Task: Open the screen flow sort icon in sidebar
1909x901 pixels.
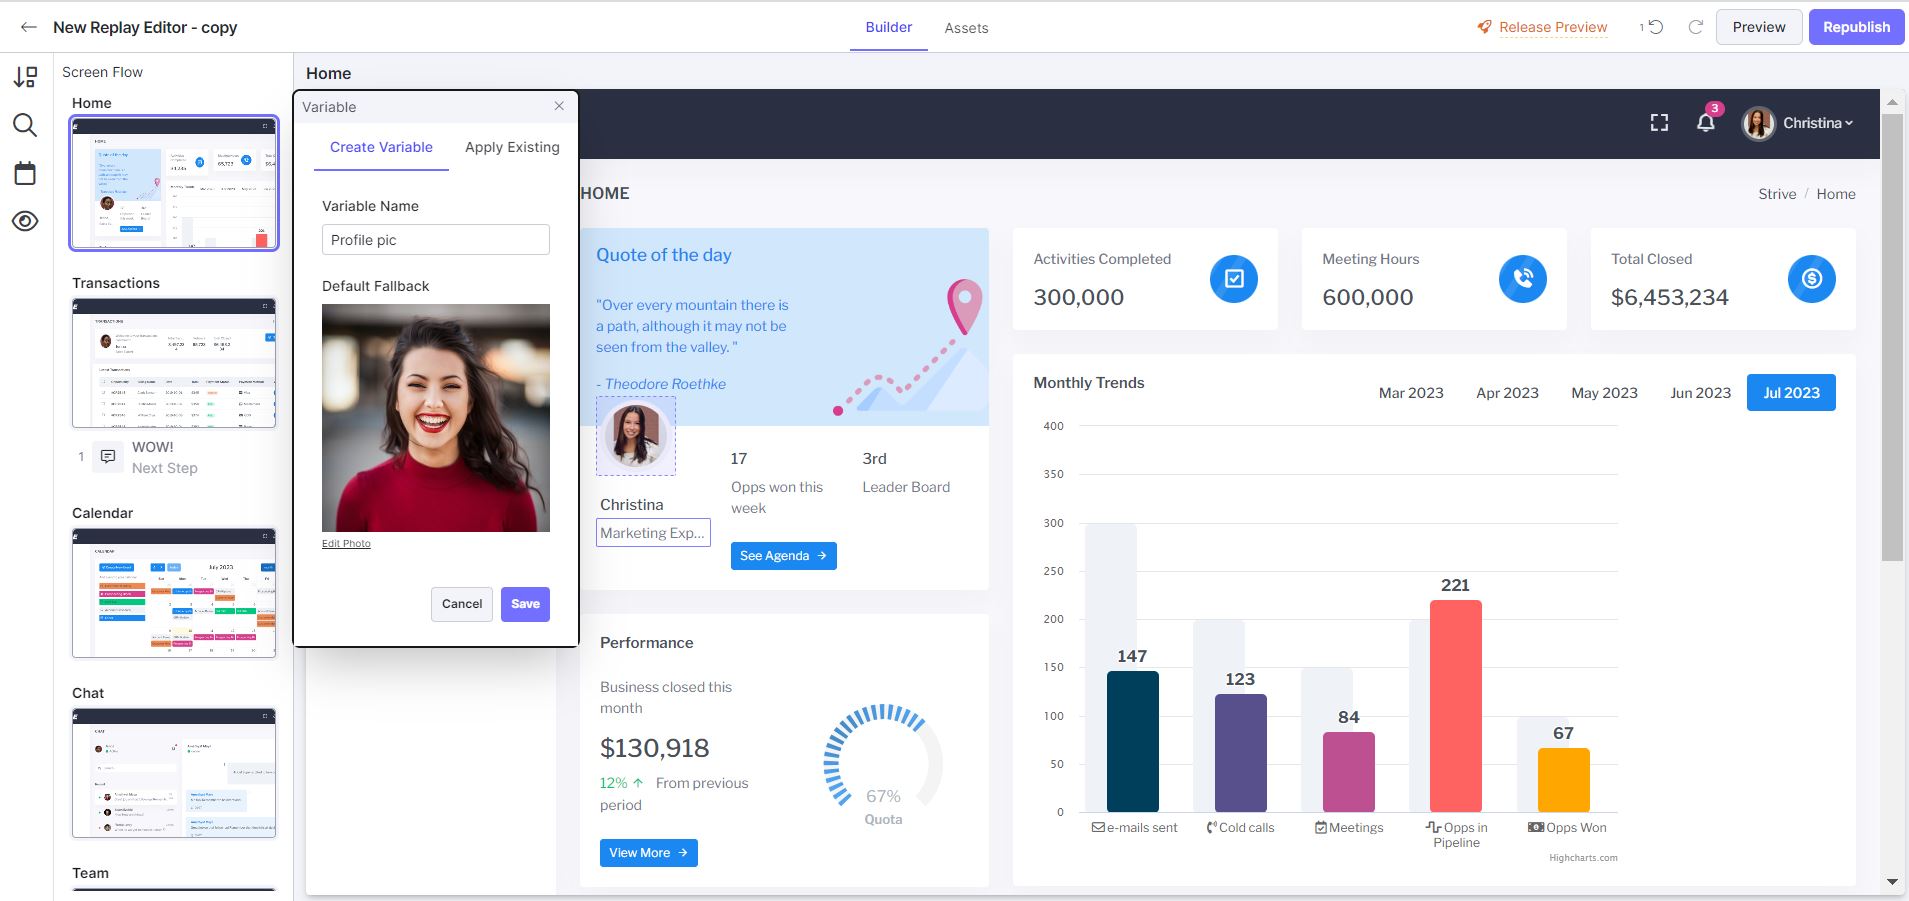Action: [x=25, y=77]
